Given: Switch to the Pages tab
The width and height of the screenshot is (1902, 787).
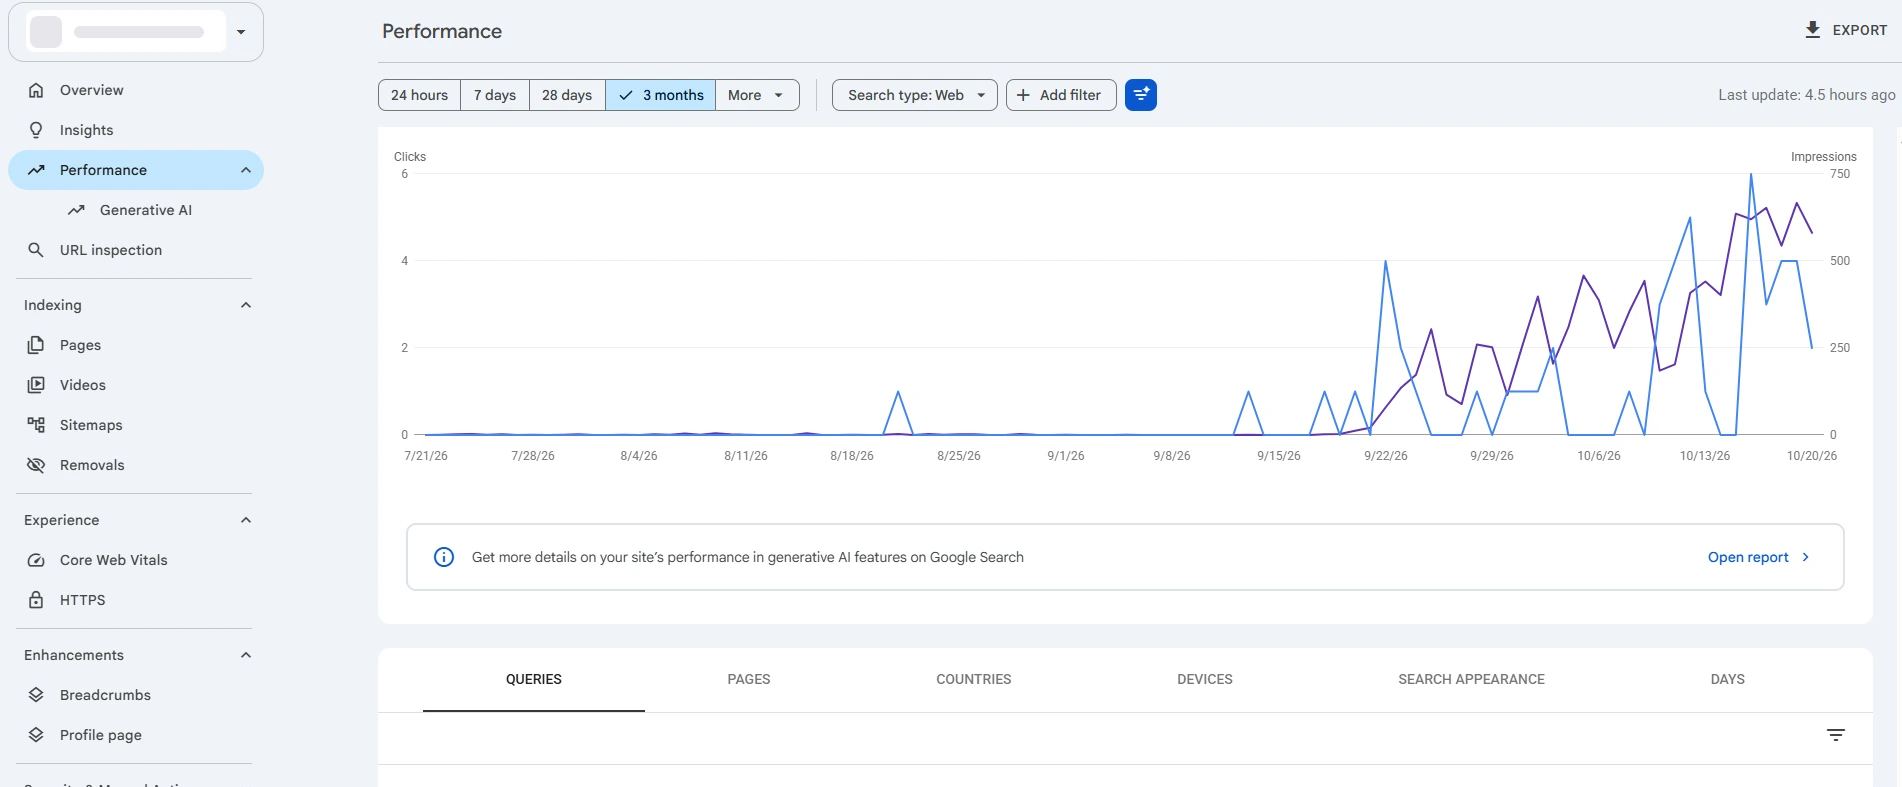Looking at the screenshot, I should click(x=749, y=680).
